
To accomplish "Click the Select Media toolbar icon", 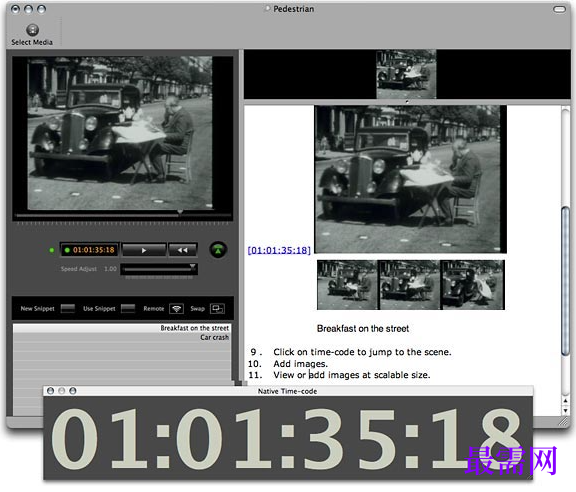I will tap(32, 30).
